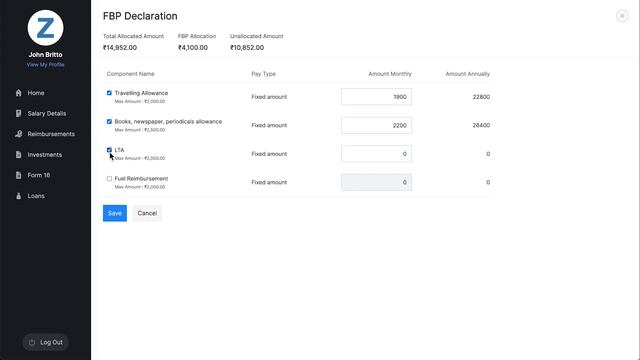Uncheck Books, newspaper, periodicals allowance checkbox
The image size is (640, 360).
pyautogui.click(x=109, y=122)
